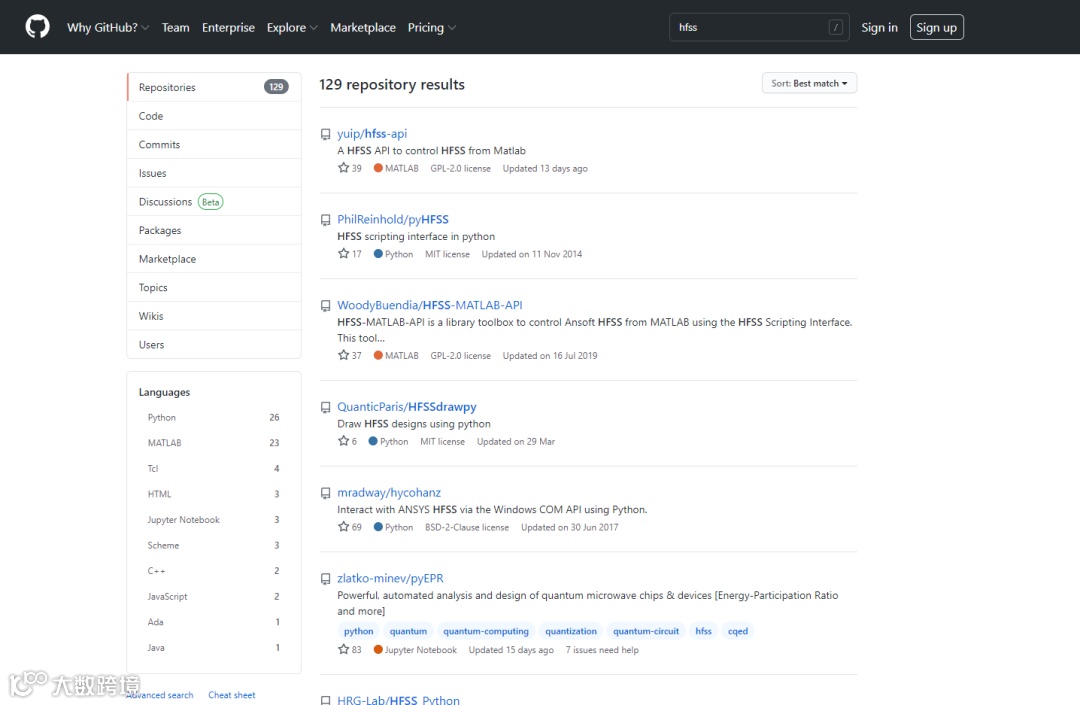Viewport: 1080px width, 705px height.
Task: Filter results by Jupyter Notebook language
Action: 214,519
